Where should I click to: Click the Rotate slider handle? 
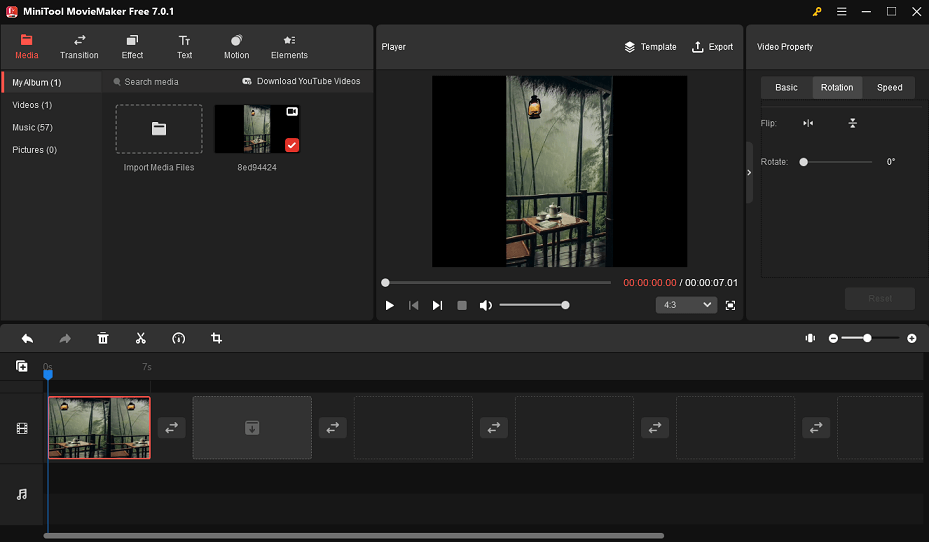(x=803, y=162)
